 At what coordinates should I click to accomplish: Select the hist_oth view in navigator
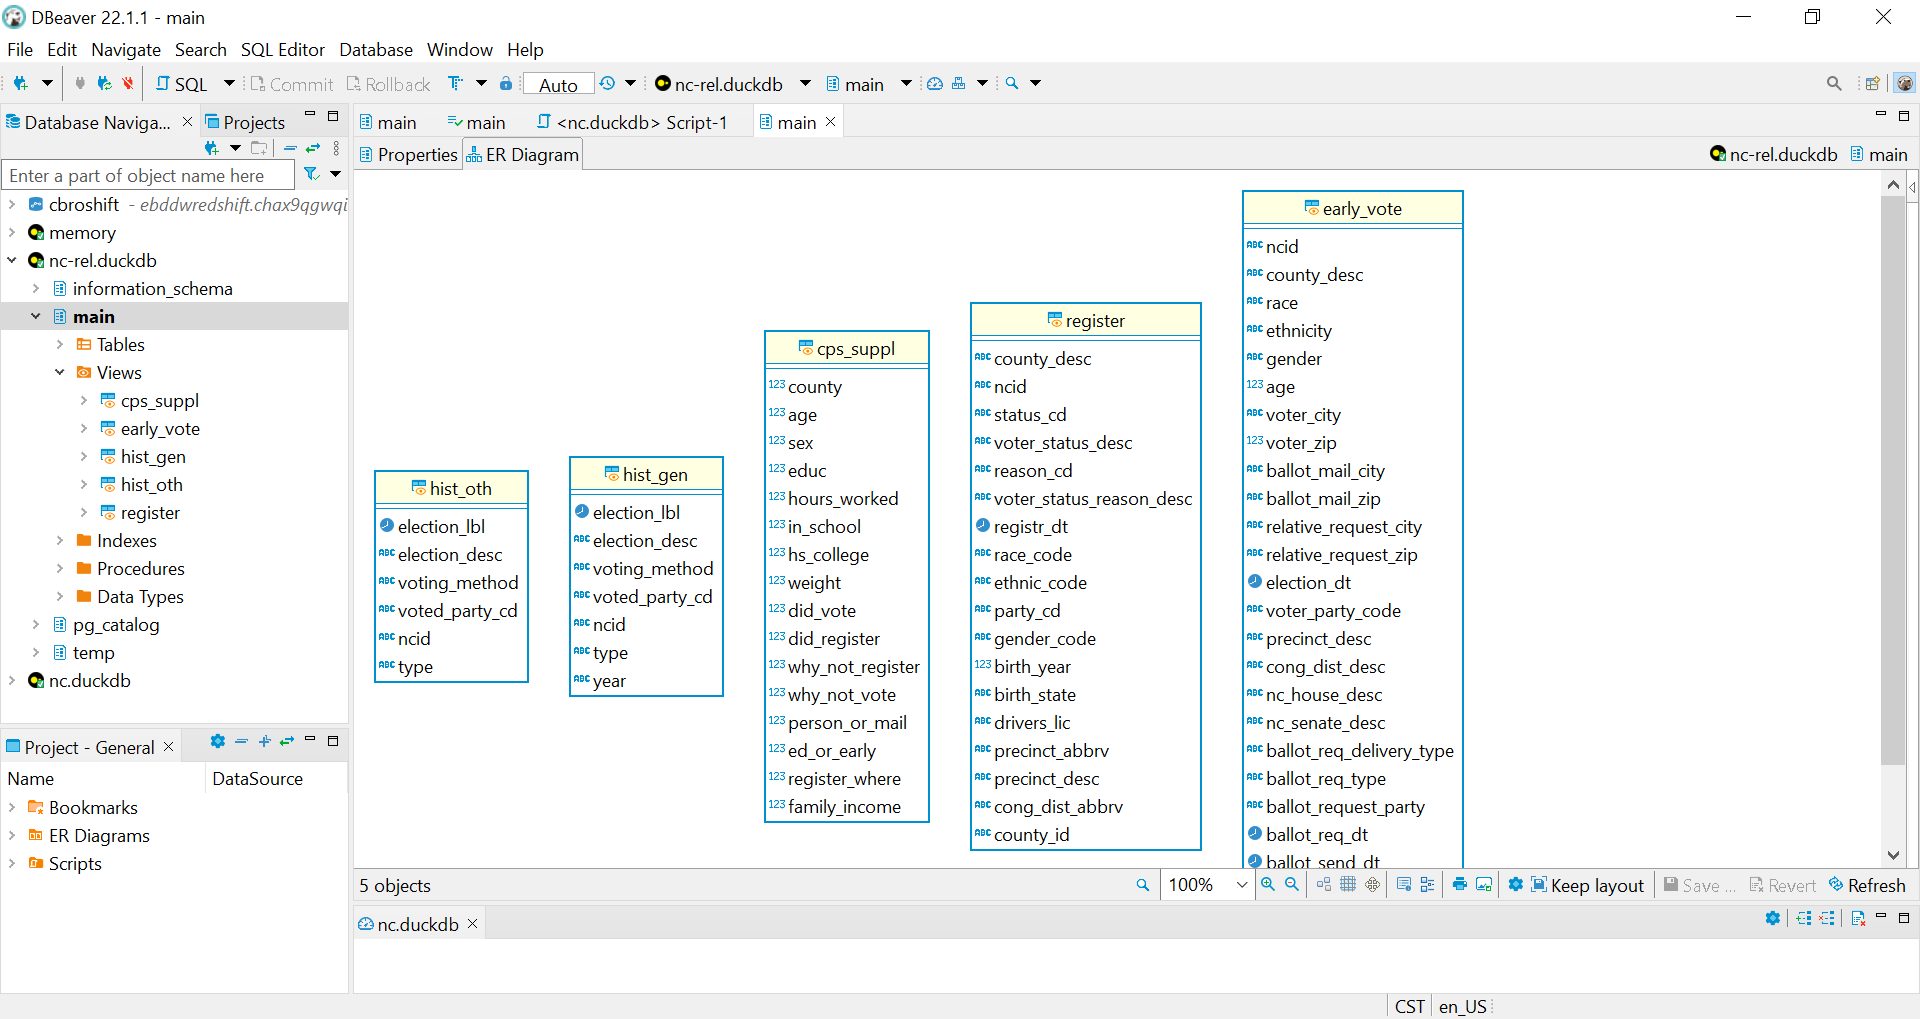tap(151, 484)
